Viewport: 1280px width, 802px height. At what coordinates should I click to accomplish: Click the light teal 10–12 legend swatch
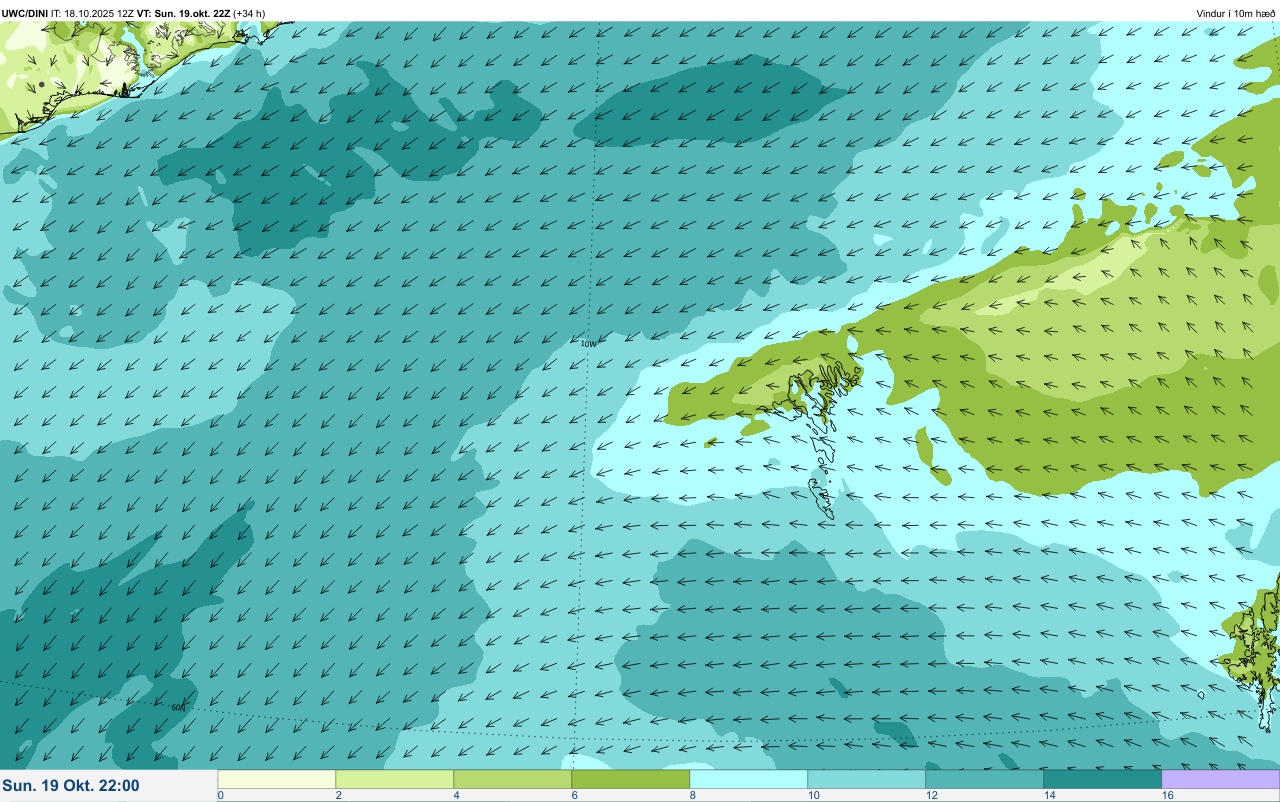coord(867,779)
